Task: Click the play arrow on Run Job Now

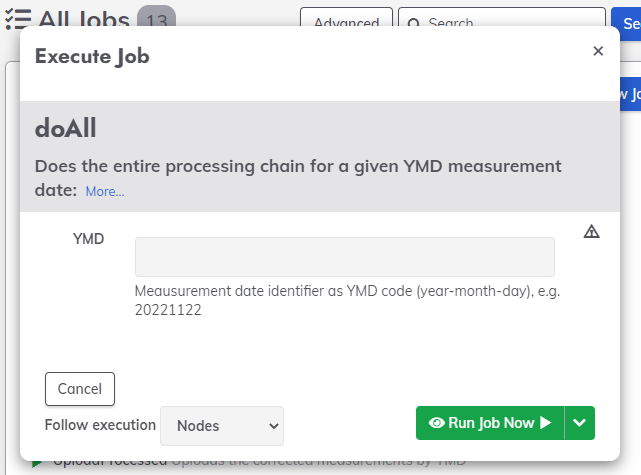Action: [x=545, y=423]
